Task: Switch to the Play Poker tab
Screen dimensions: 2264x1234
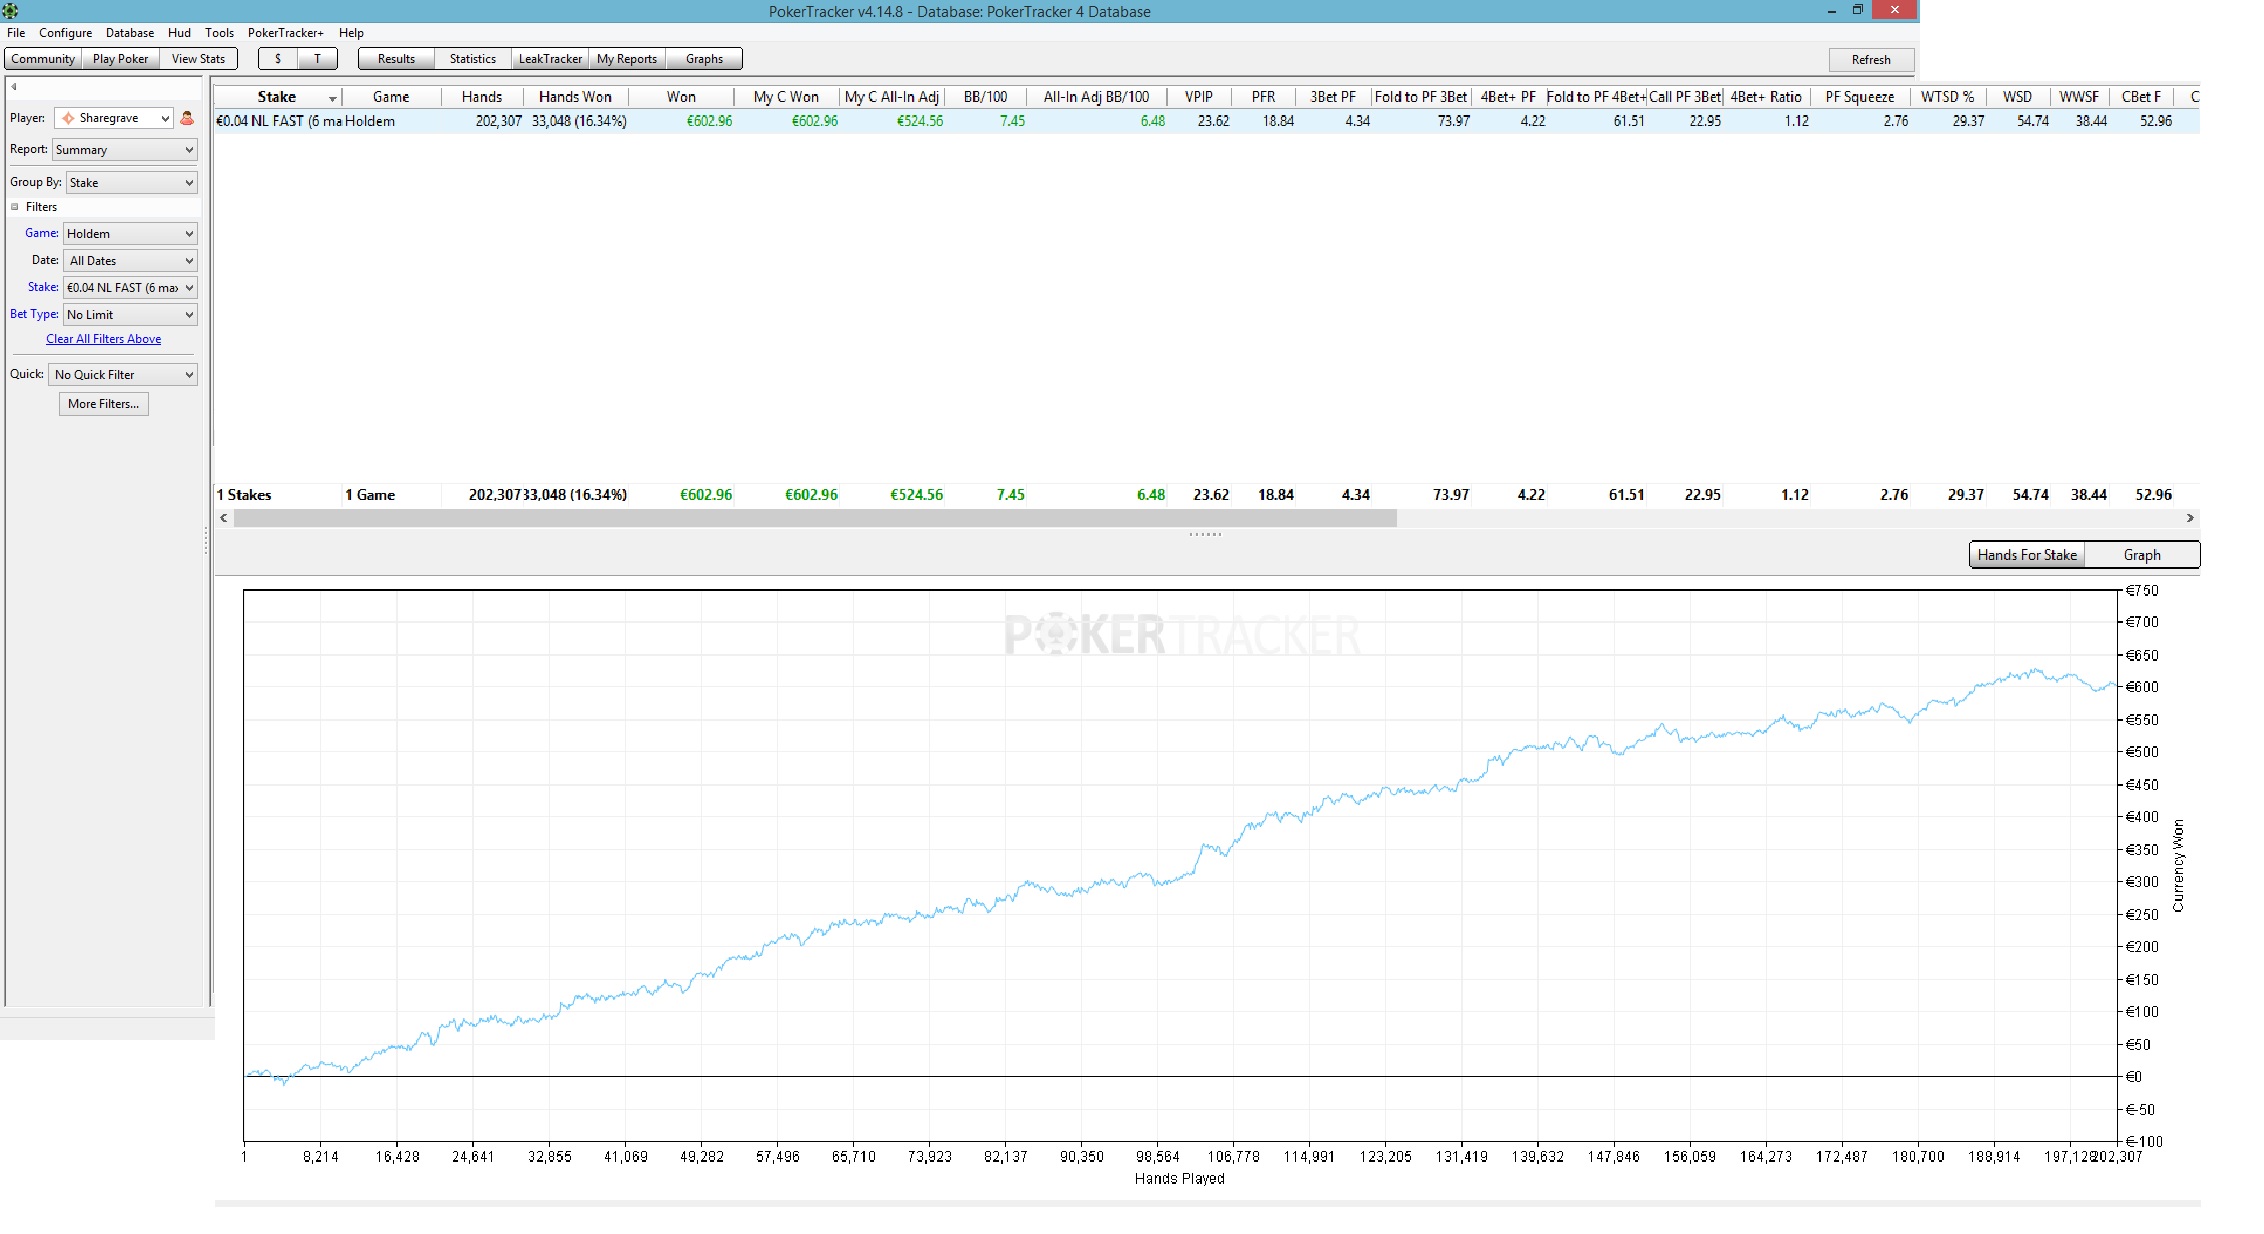Action: 120,59
